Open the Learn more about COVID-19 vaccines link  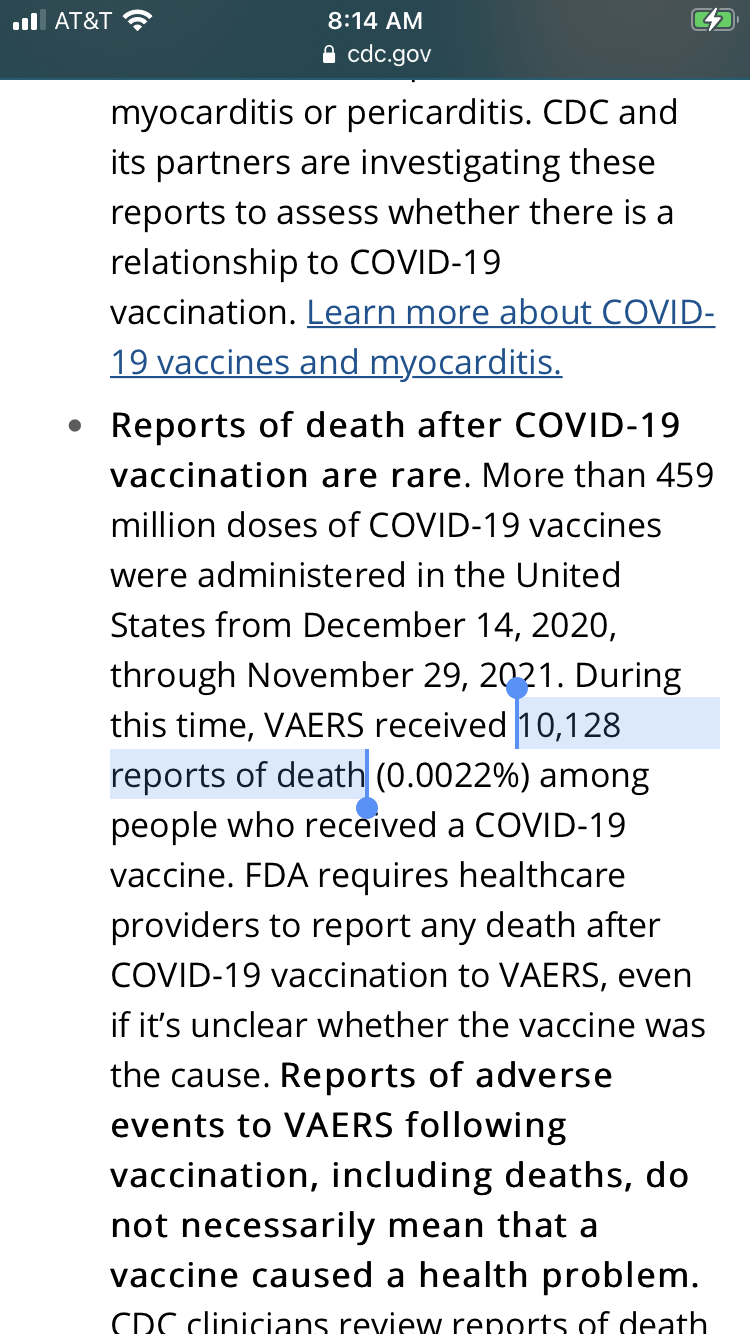click(x=510, y=313)
